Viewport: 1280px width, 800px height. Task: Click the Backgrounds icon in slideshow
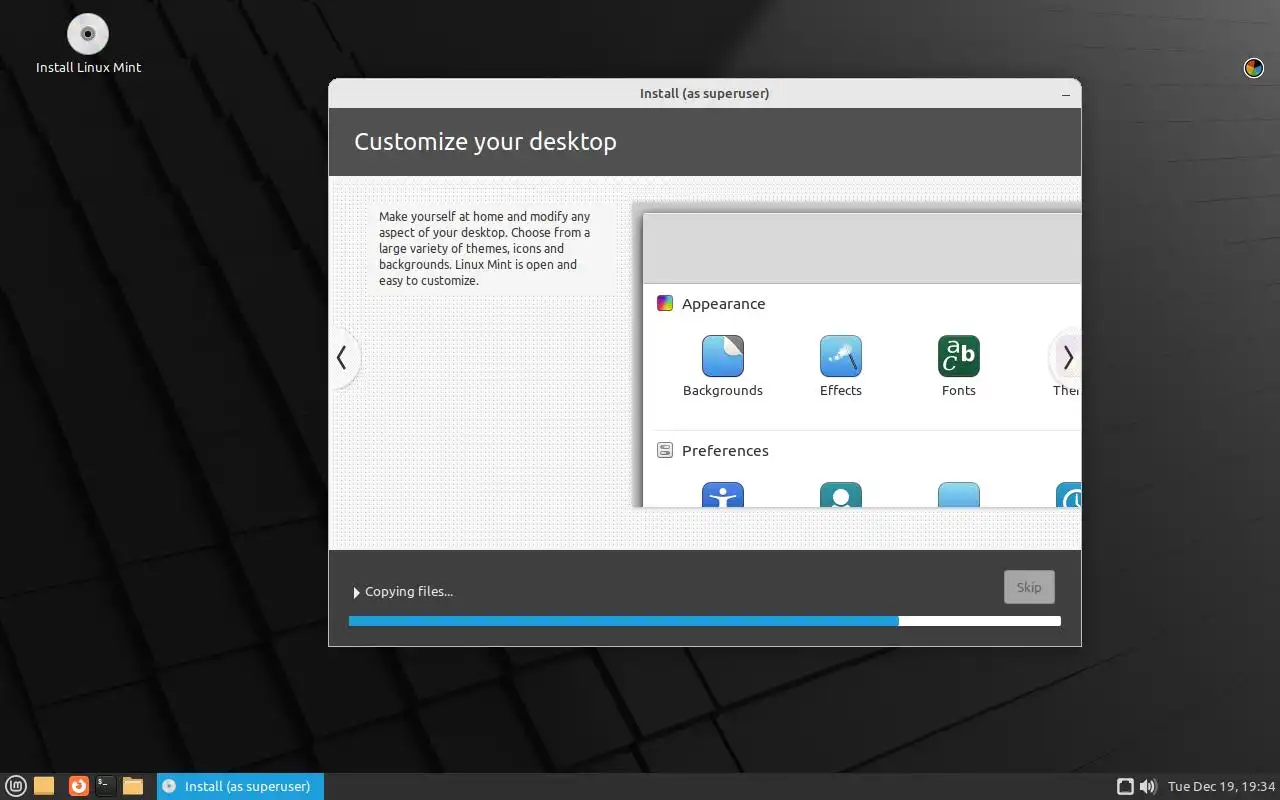coord(723,356)
